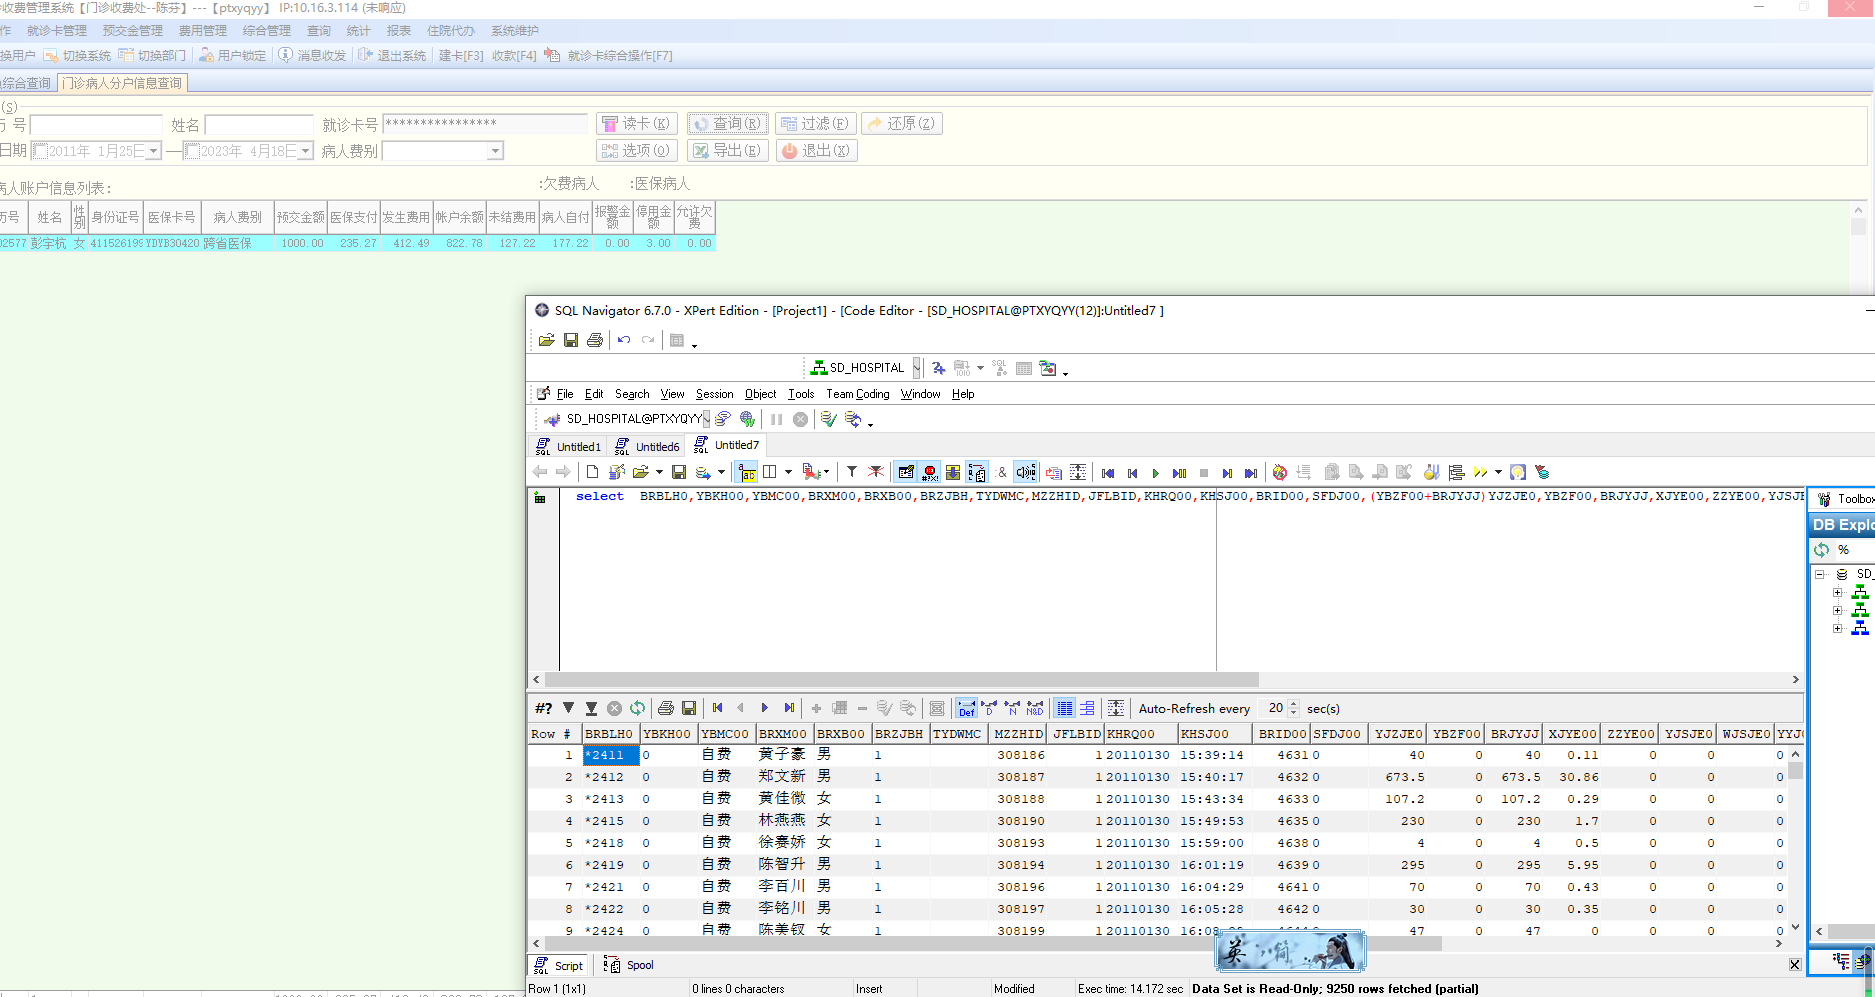Click the Save floppy icon in results toolbar
Screen dimensions: 1875x997
tap(689, 708)
